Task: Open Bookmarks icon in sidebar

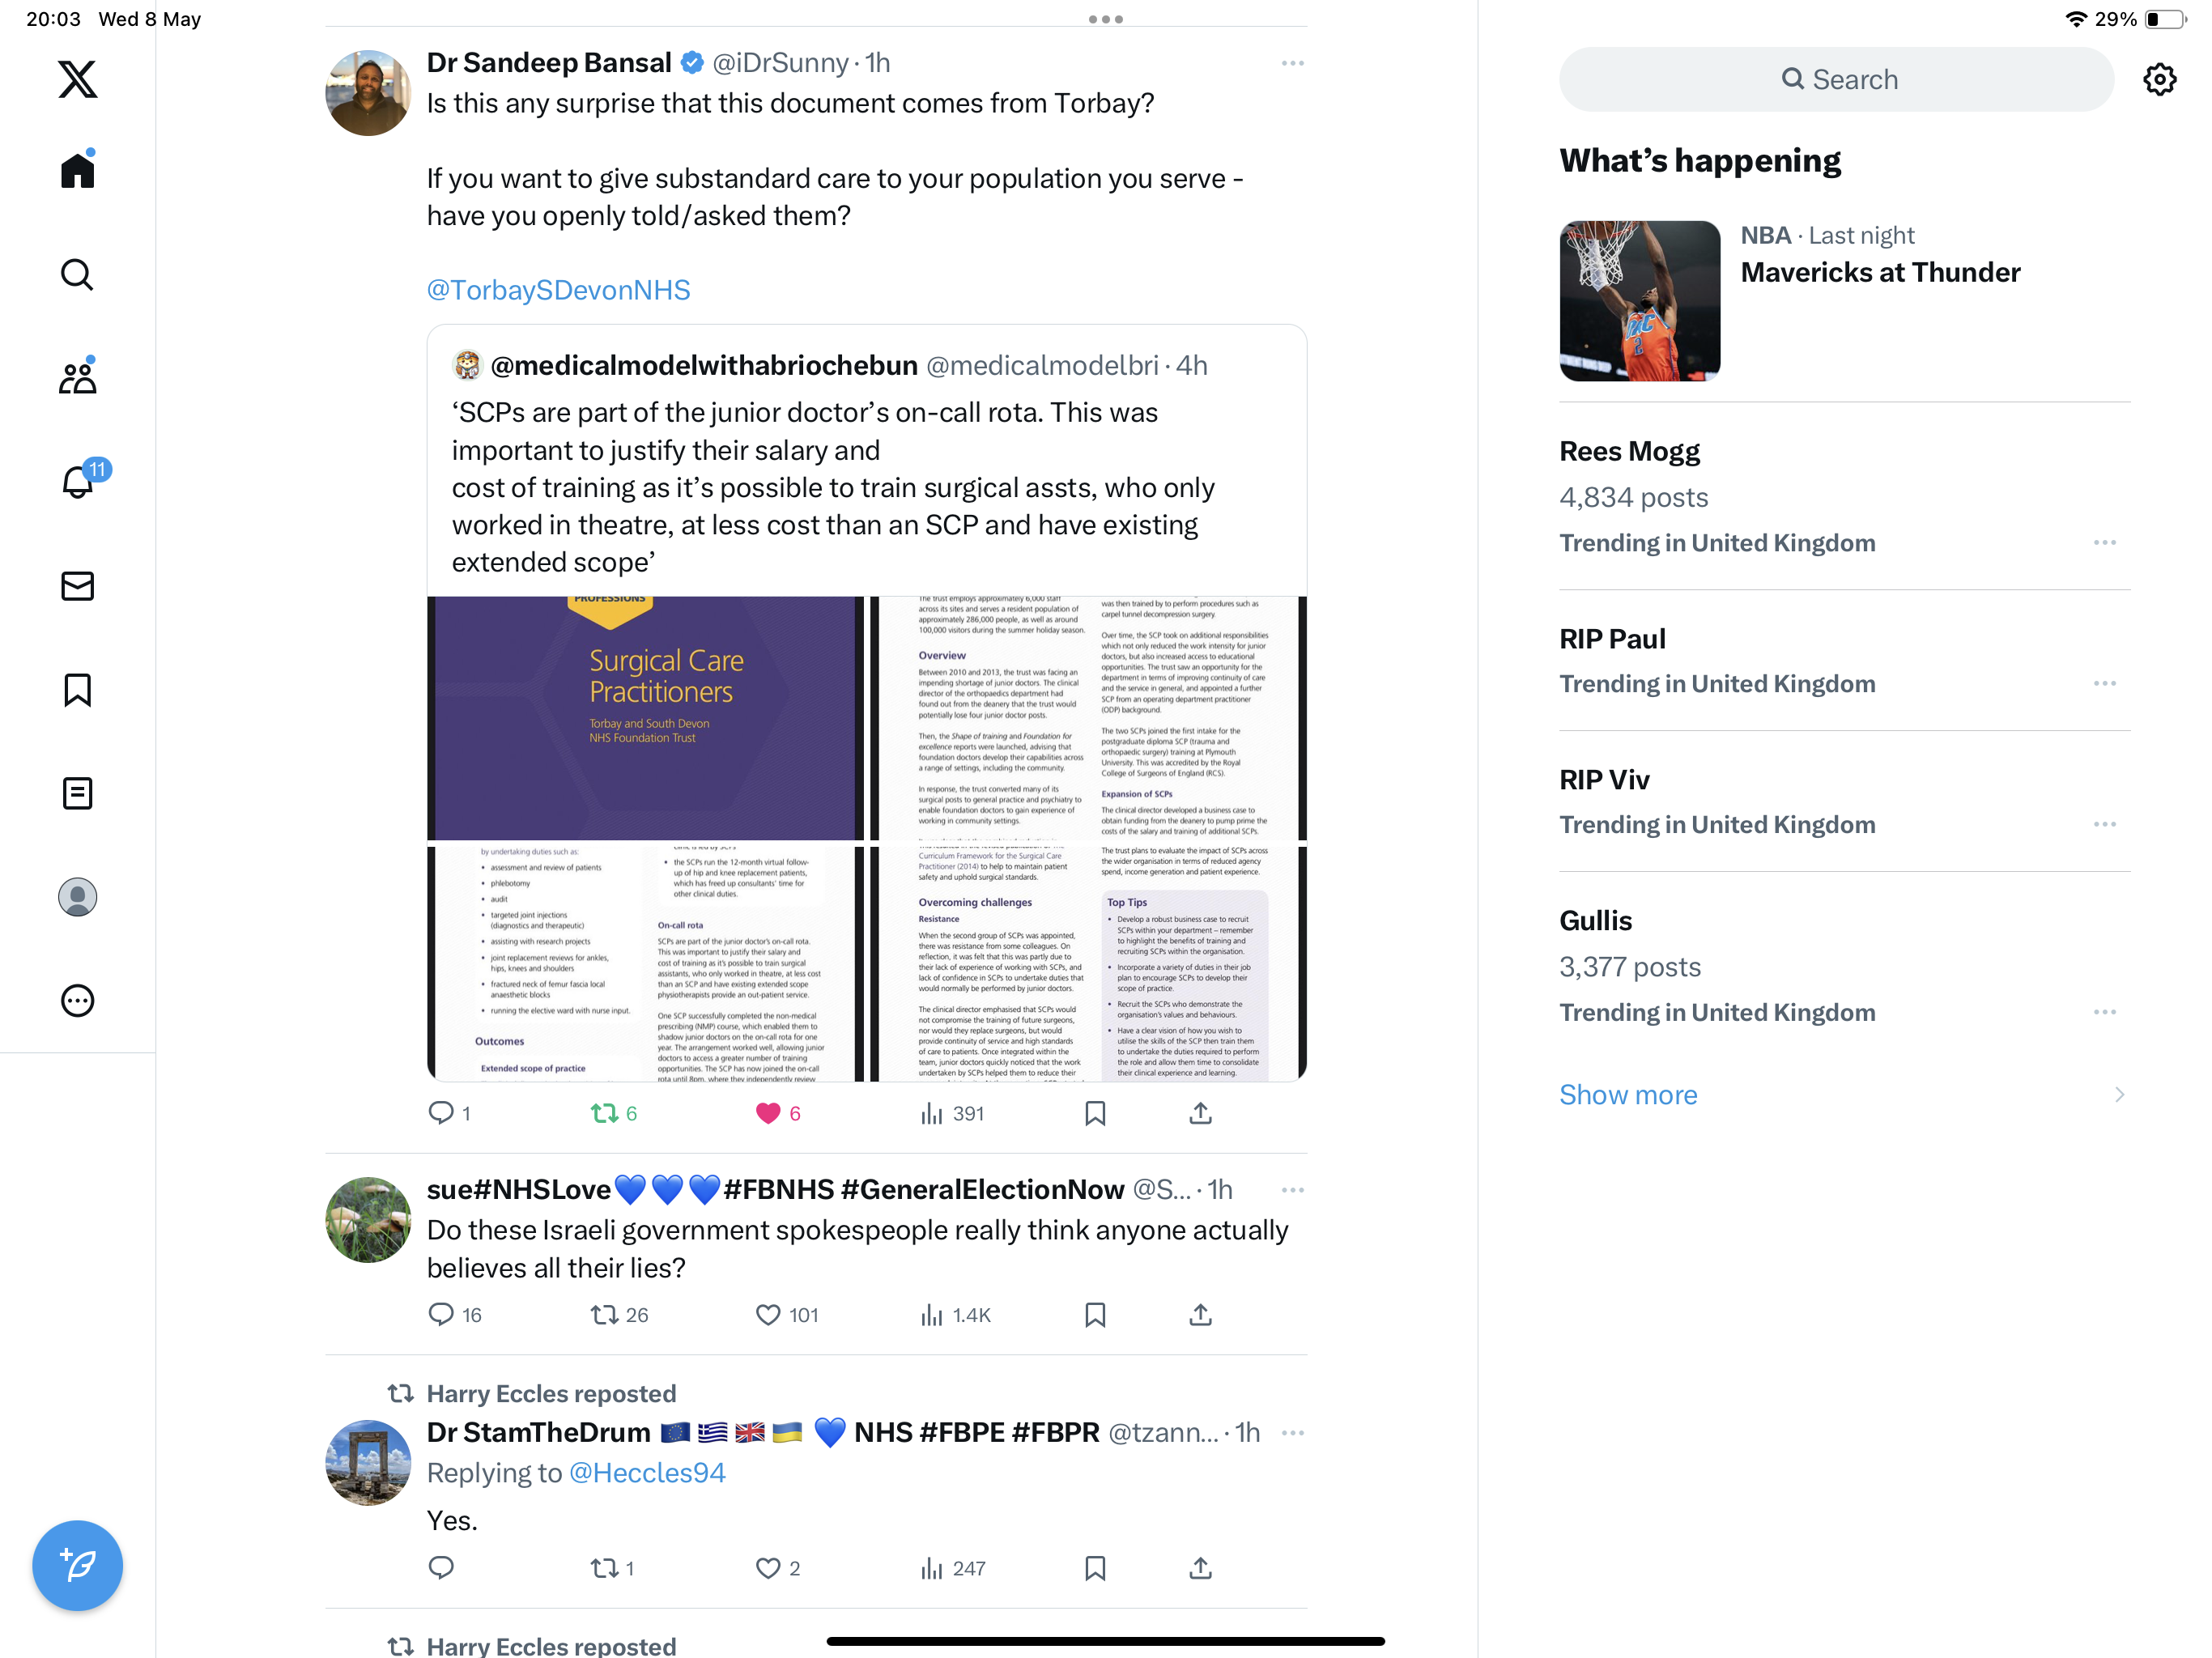Action: tap(77, 690)
